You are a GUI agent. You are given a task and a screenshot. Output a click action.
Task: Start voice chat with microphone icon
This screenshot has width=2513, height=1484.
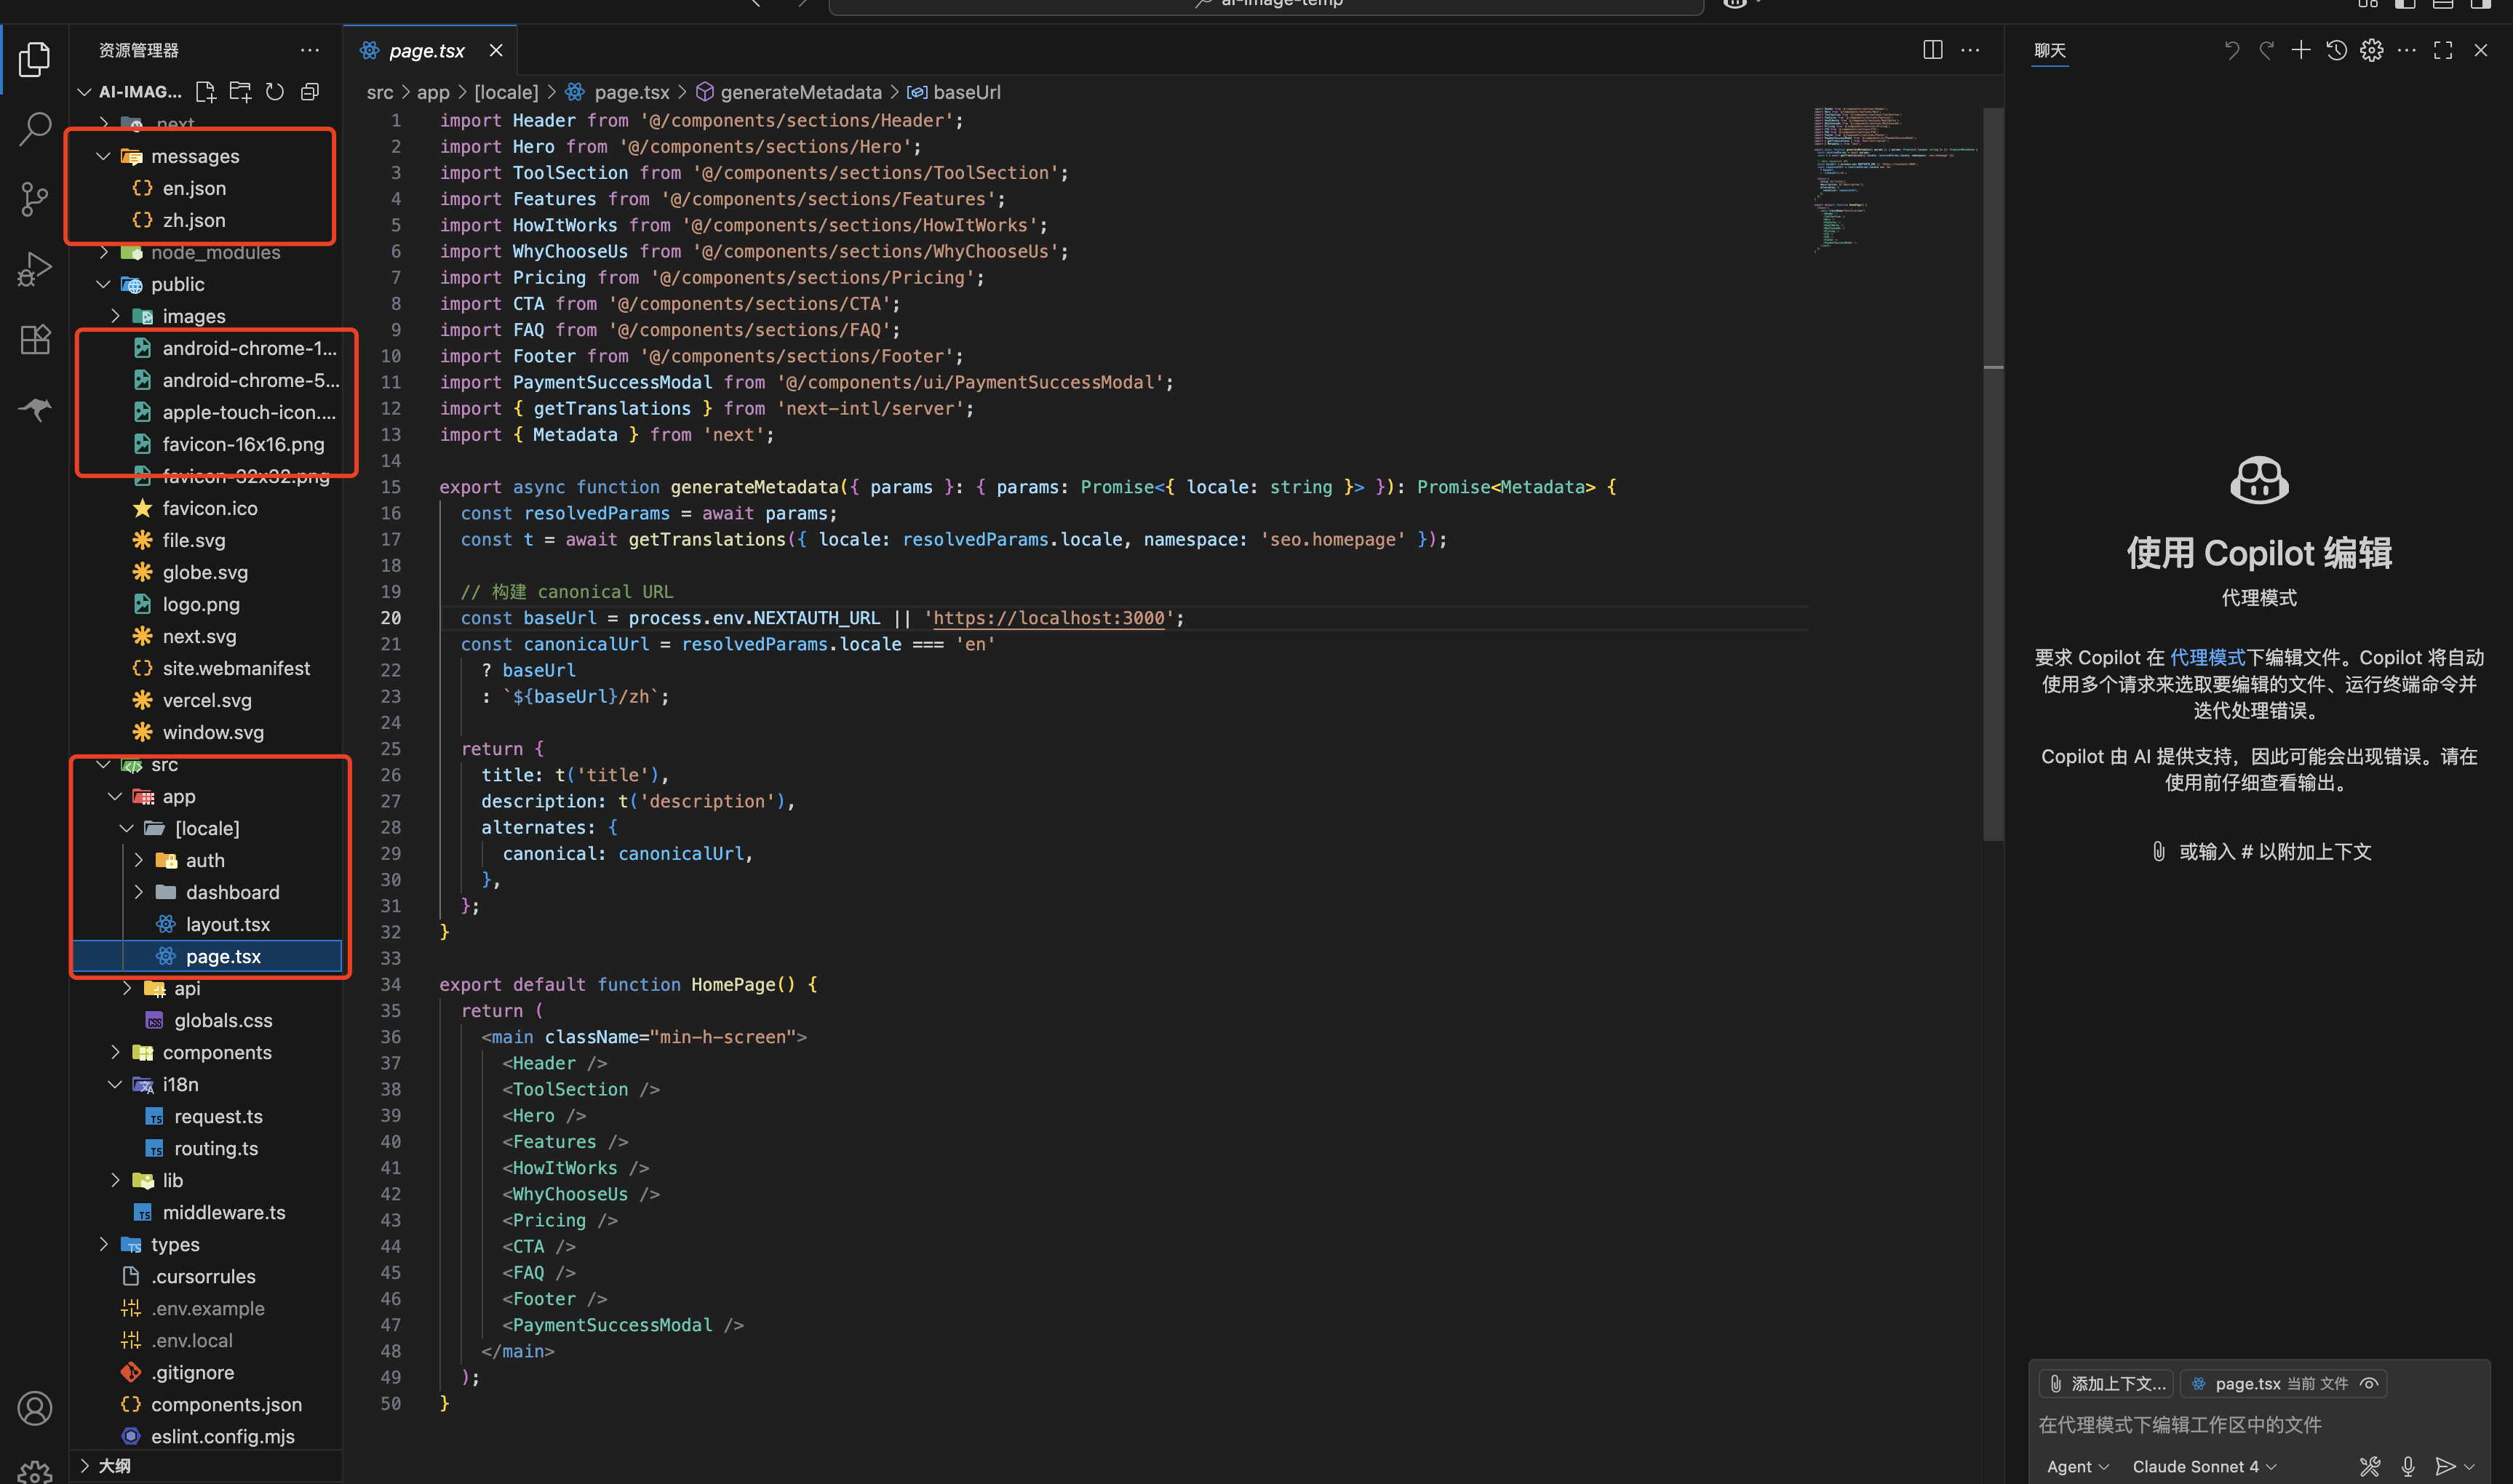click(2408, 1466)
